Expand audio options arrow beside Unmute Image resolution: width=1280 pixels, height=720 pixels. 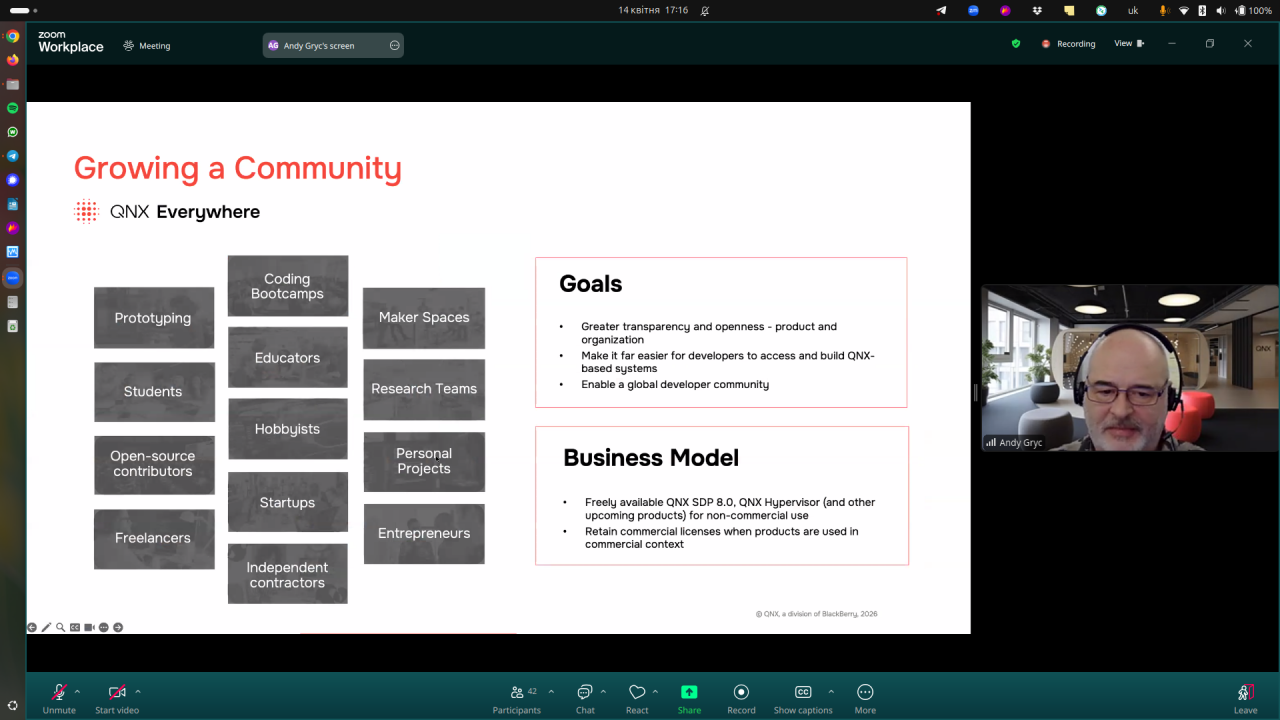[x=78, y=691]
